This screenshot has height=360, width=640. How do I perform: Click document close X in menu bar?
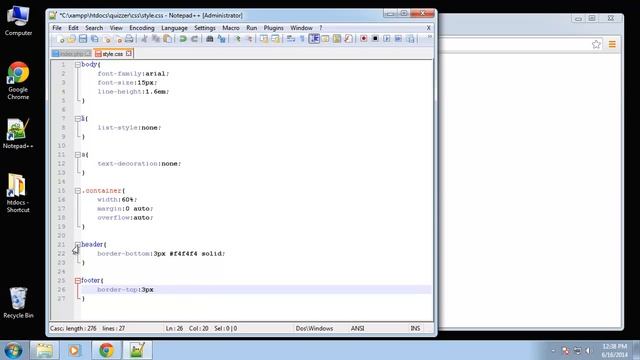pyautogui.click(x=429, y=28)
